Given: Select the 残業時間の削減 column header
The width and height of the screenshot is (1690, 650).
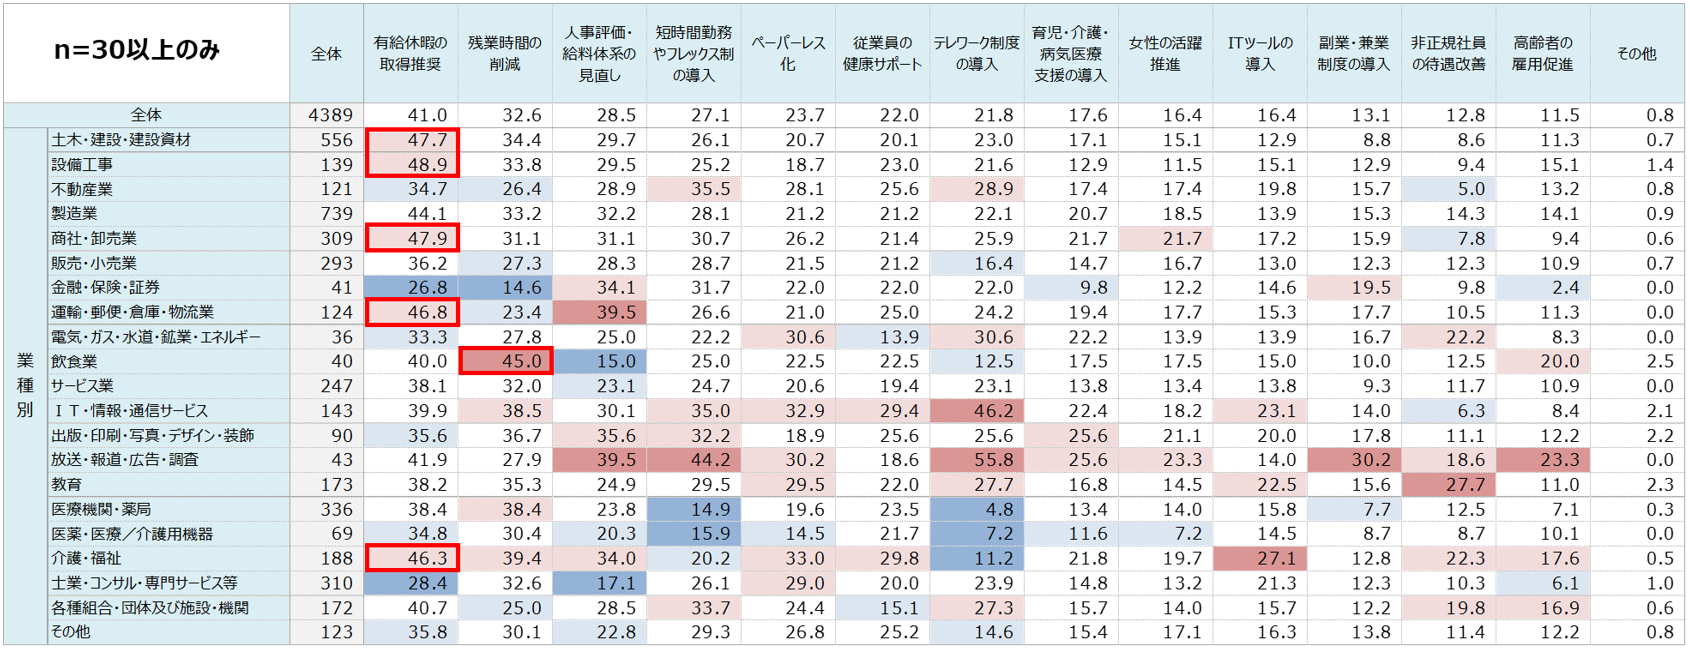Looking at the screenshot, I should (x=505, y=53).
